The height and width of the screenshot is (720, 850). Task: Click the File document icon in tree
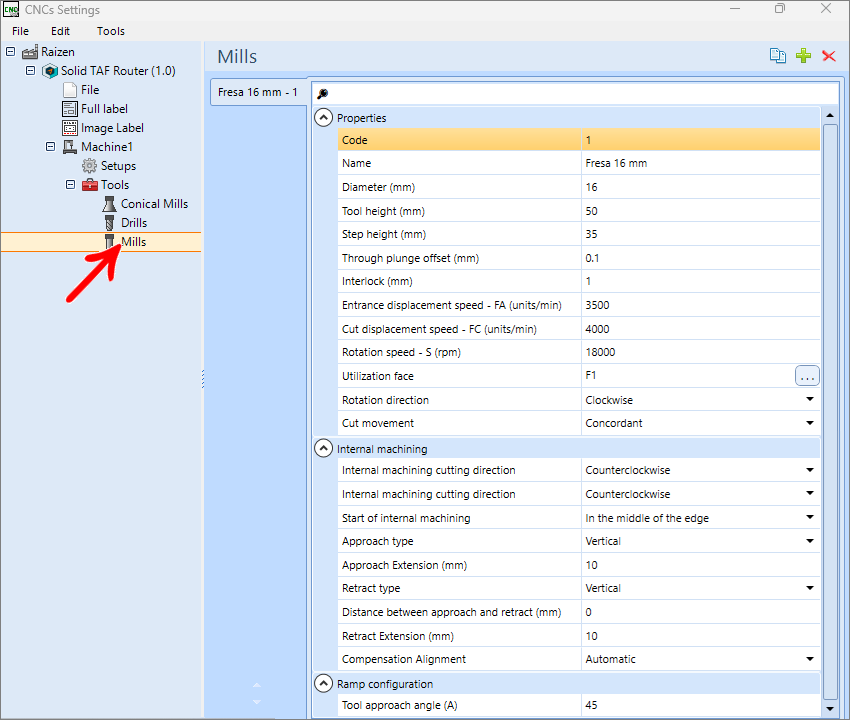(x=70, y=90)
